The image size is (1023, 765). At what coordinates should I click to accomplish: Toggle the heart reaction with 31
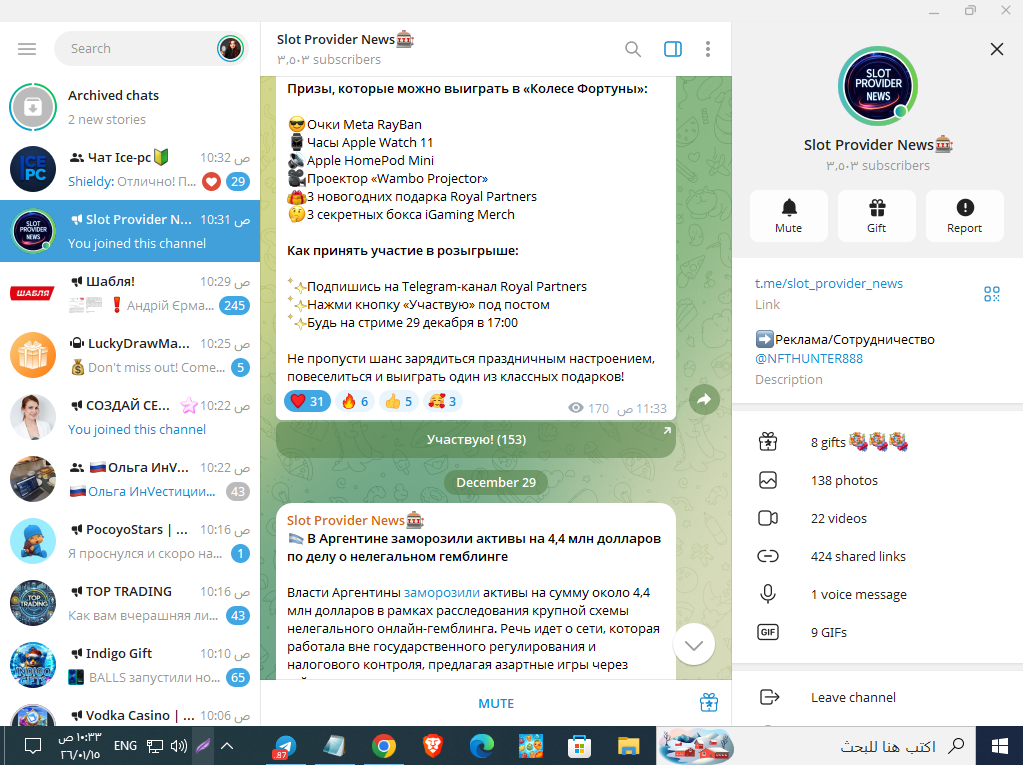(x=307, y=401)
